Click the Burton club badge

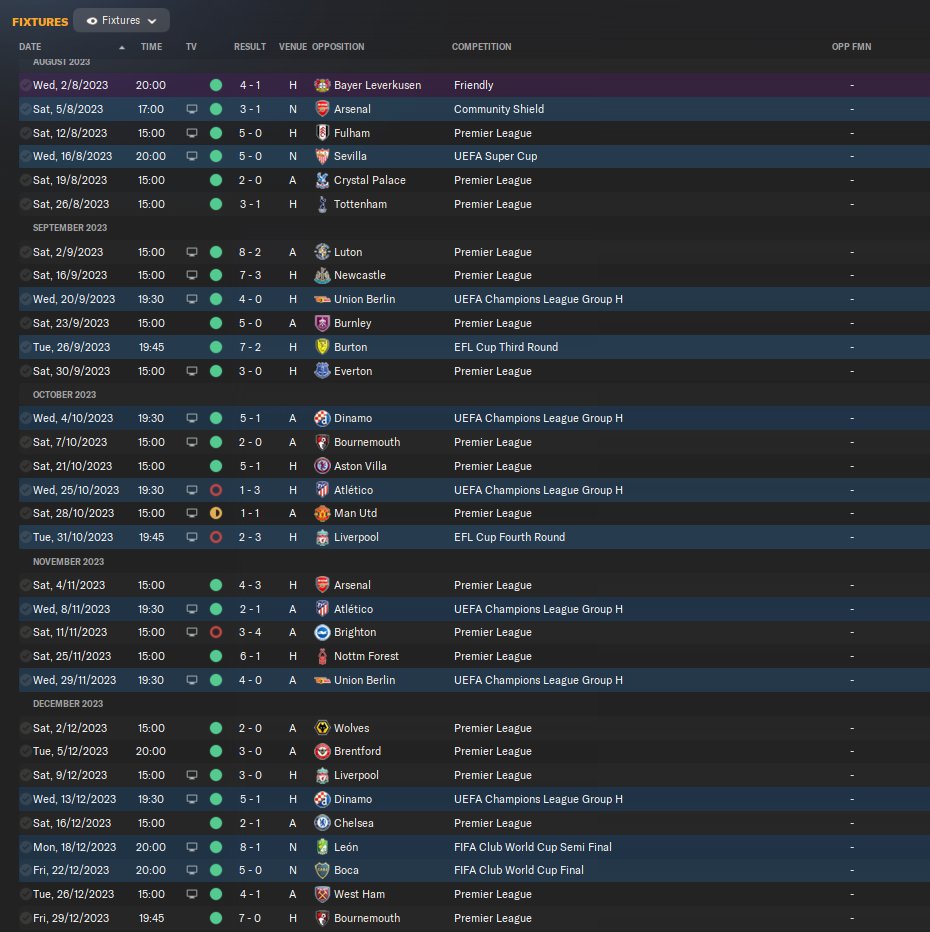point(322,347)
